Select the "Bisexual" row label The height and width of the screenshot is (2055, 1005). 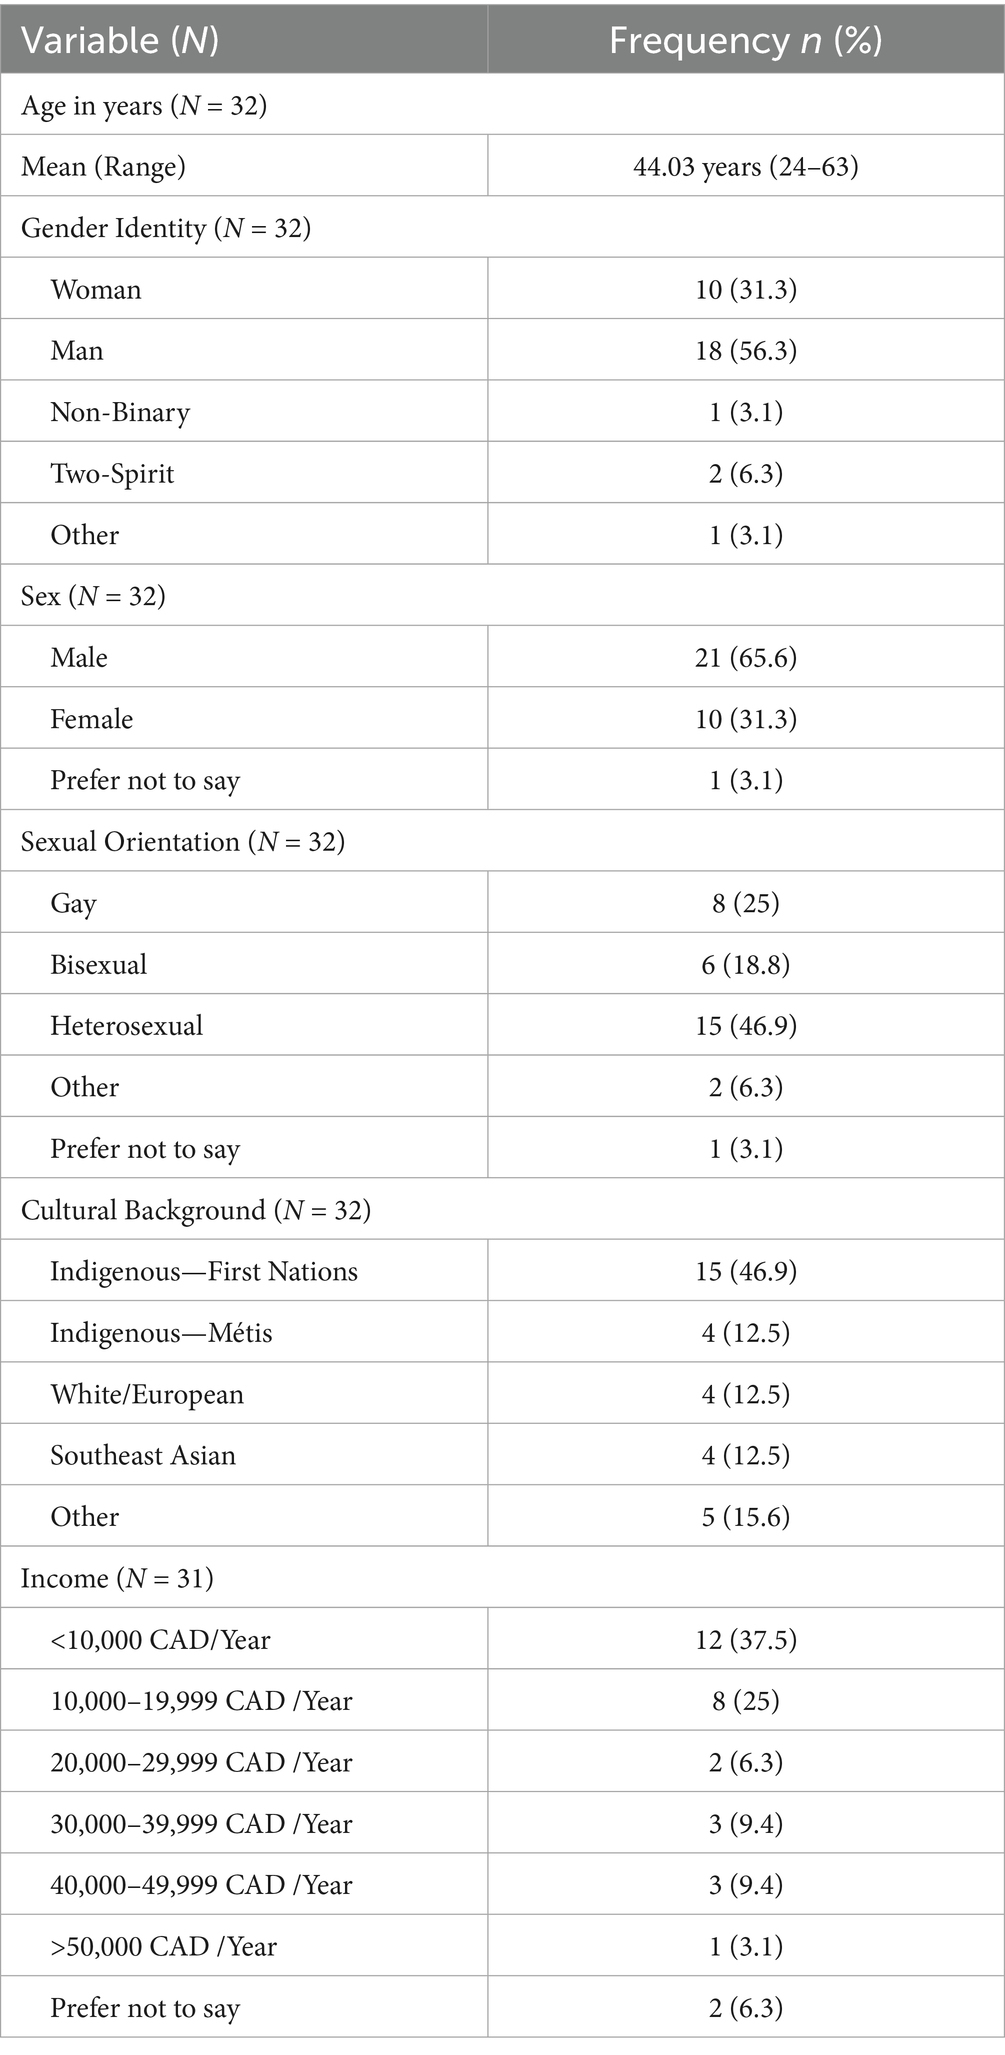99,965
